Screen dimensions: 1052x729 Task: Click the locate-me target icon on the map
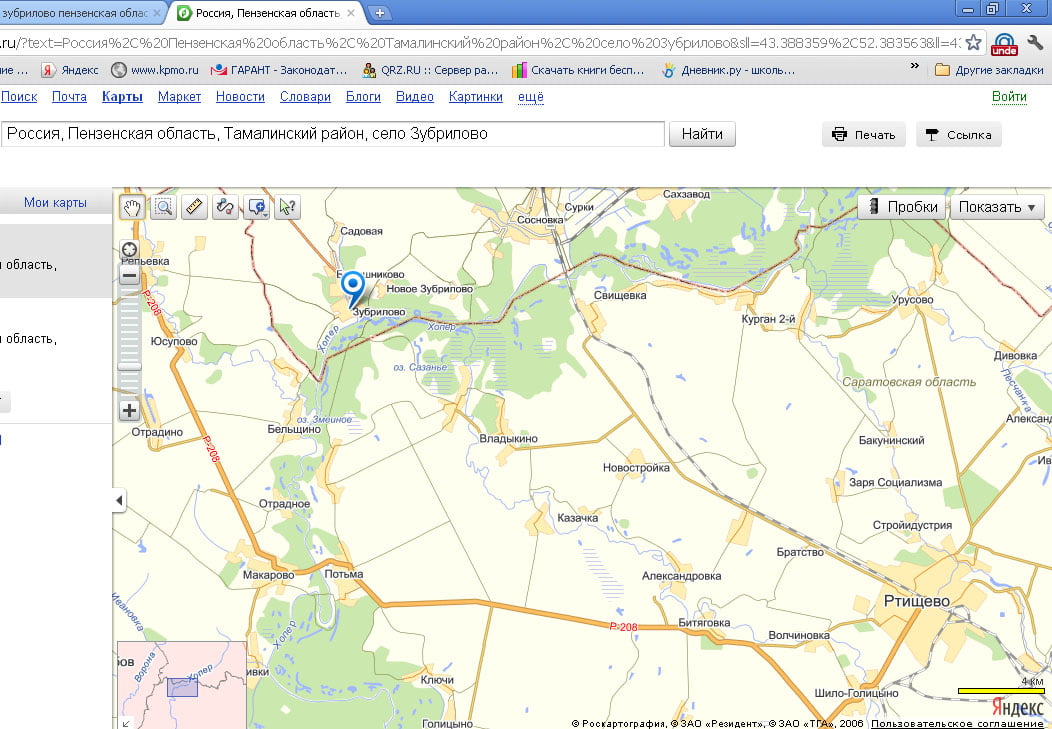click(129, 250)
